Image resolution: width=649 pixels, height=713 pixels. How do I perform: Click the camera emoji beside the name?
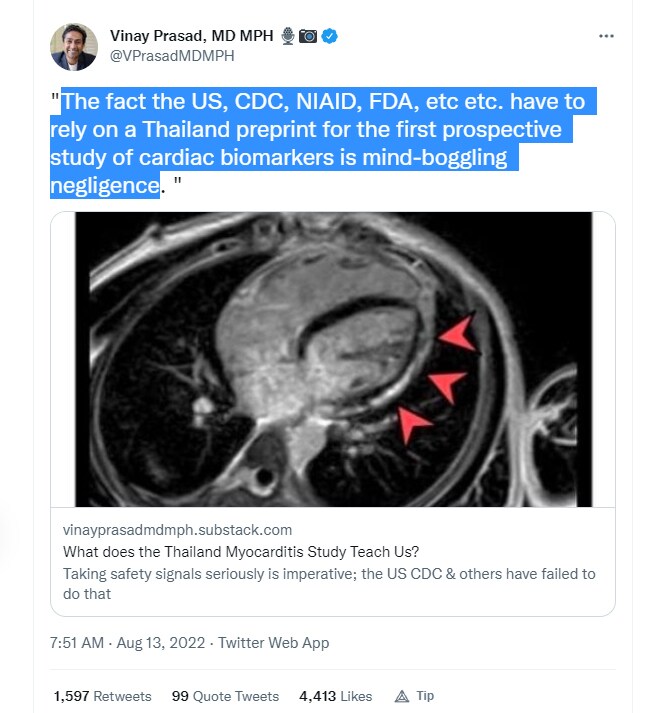tap(308, 37)
